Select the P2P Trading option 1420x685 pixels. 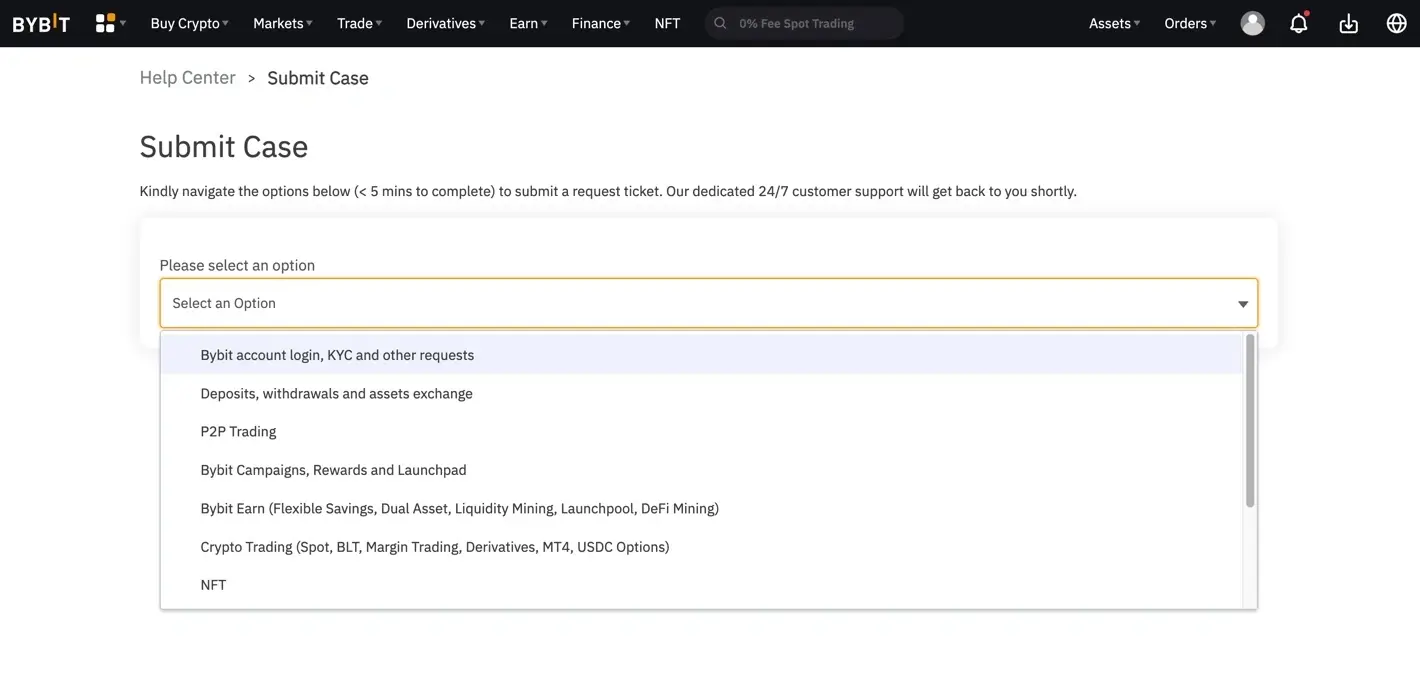(x=701, y=431)
